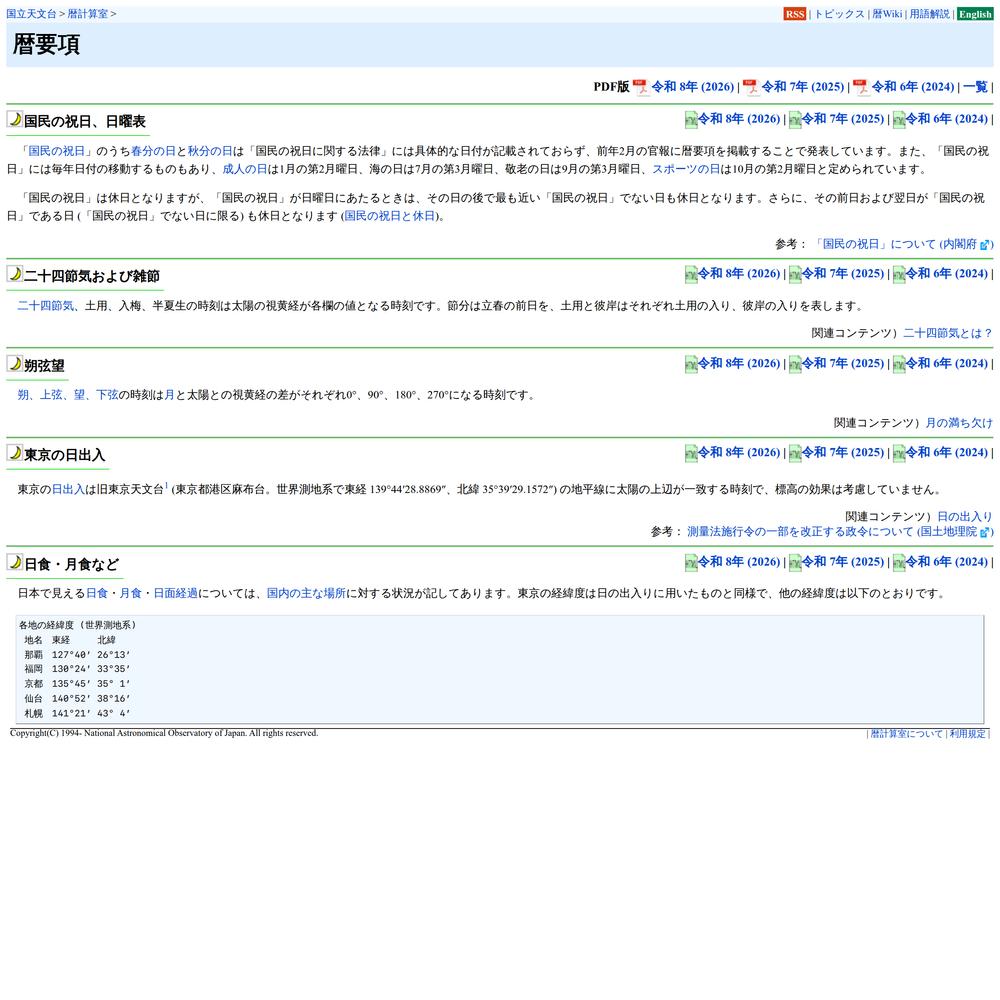Click the PDF icon for 令和 8年 (2026)
1000x1000 pixels.
pyautogui.click(x=641, y=87)
